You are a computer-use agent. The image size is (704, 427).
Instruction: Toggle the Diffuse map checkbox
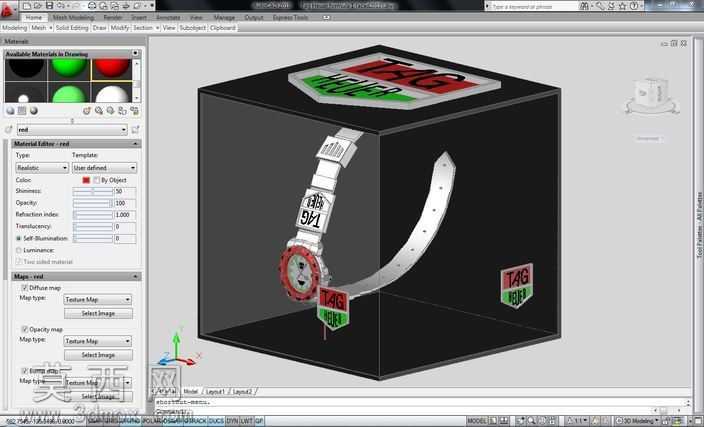pos(25,288)
